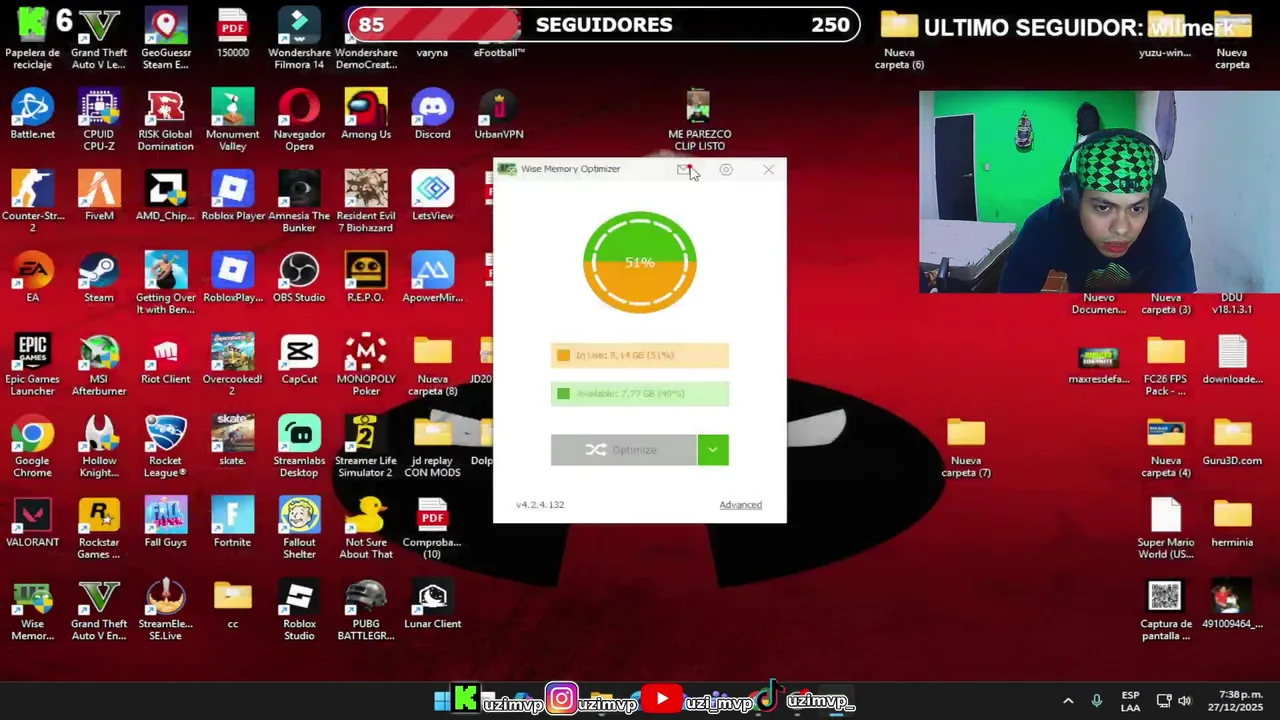1280x720 pixels.
Task: Click the gray Optimize button
Action: 623,450
